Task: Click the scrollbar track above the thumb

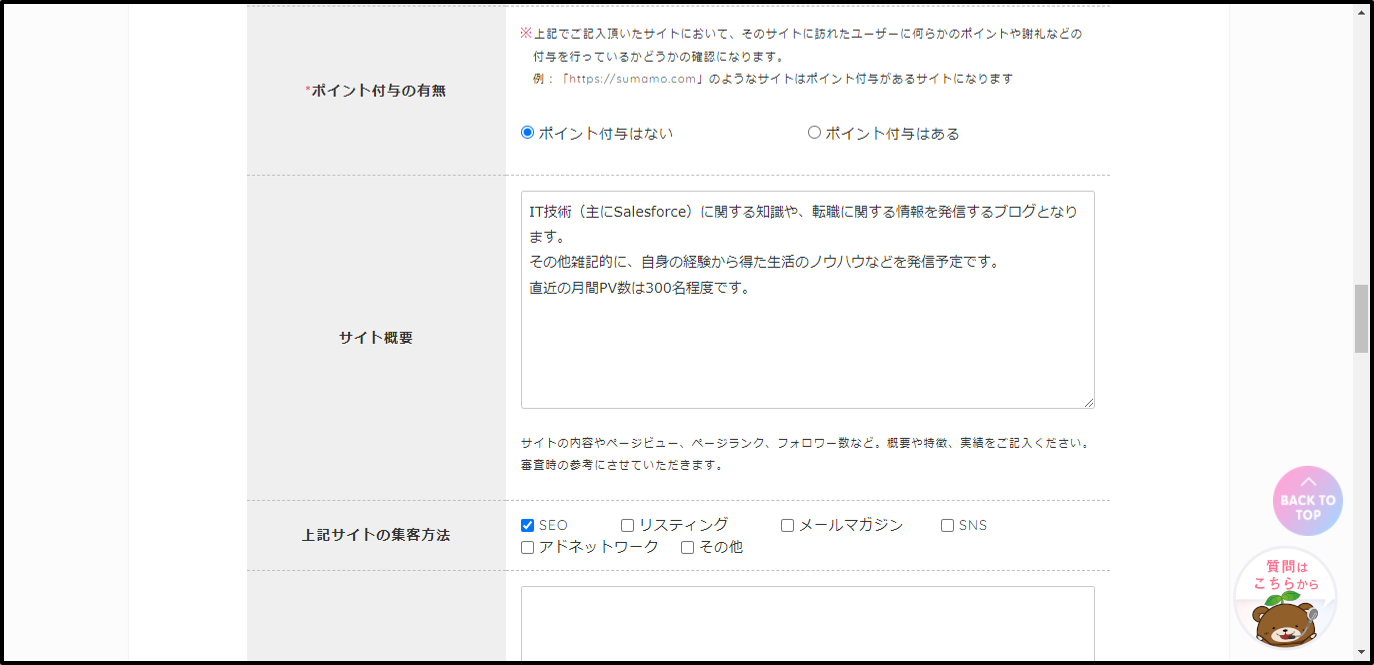Action: (x=1361, y=150)
